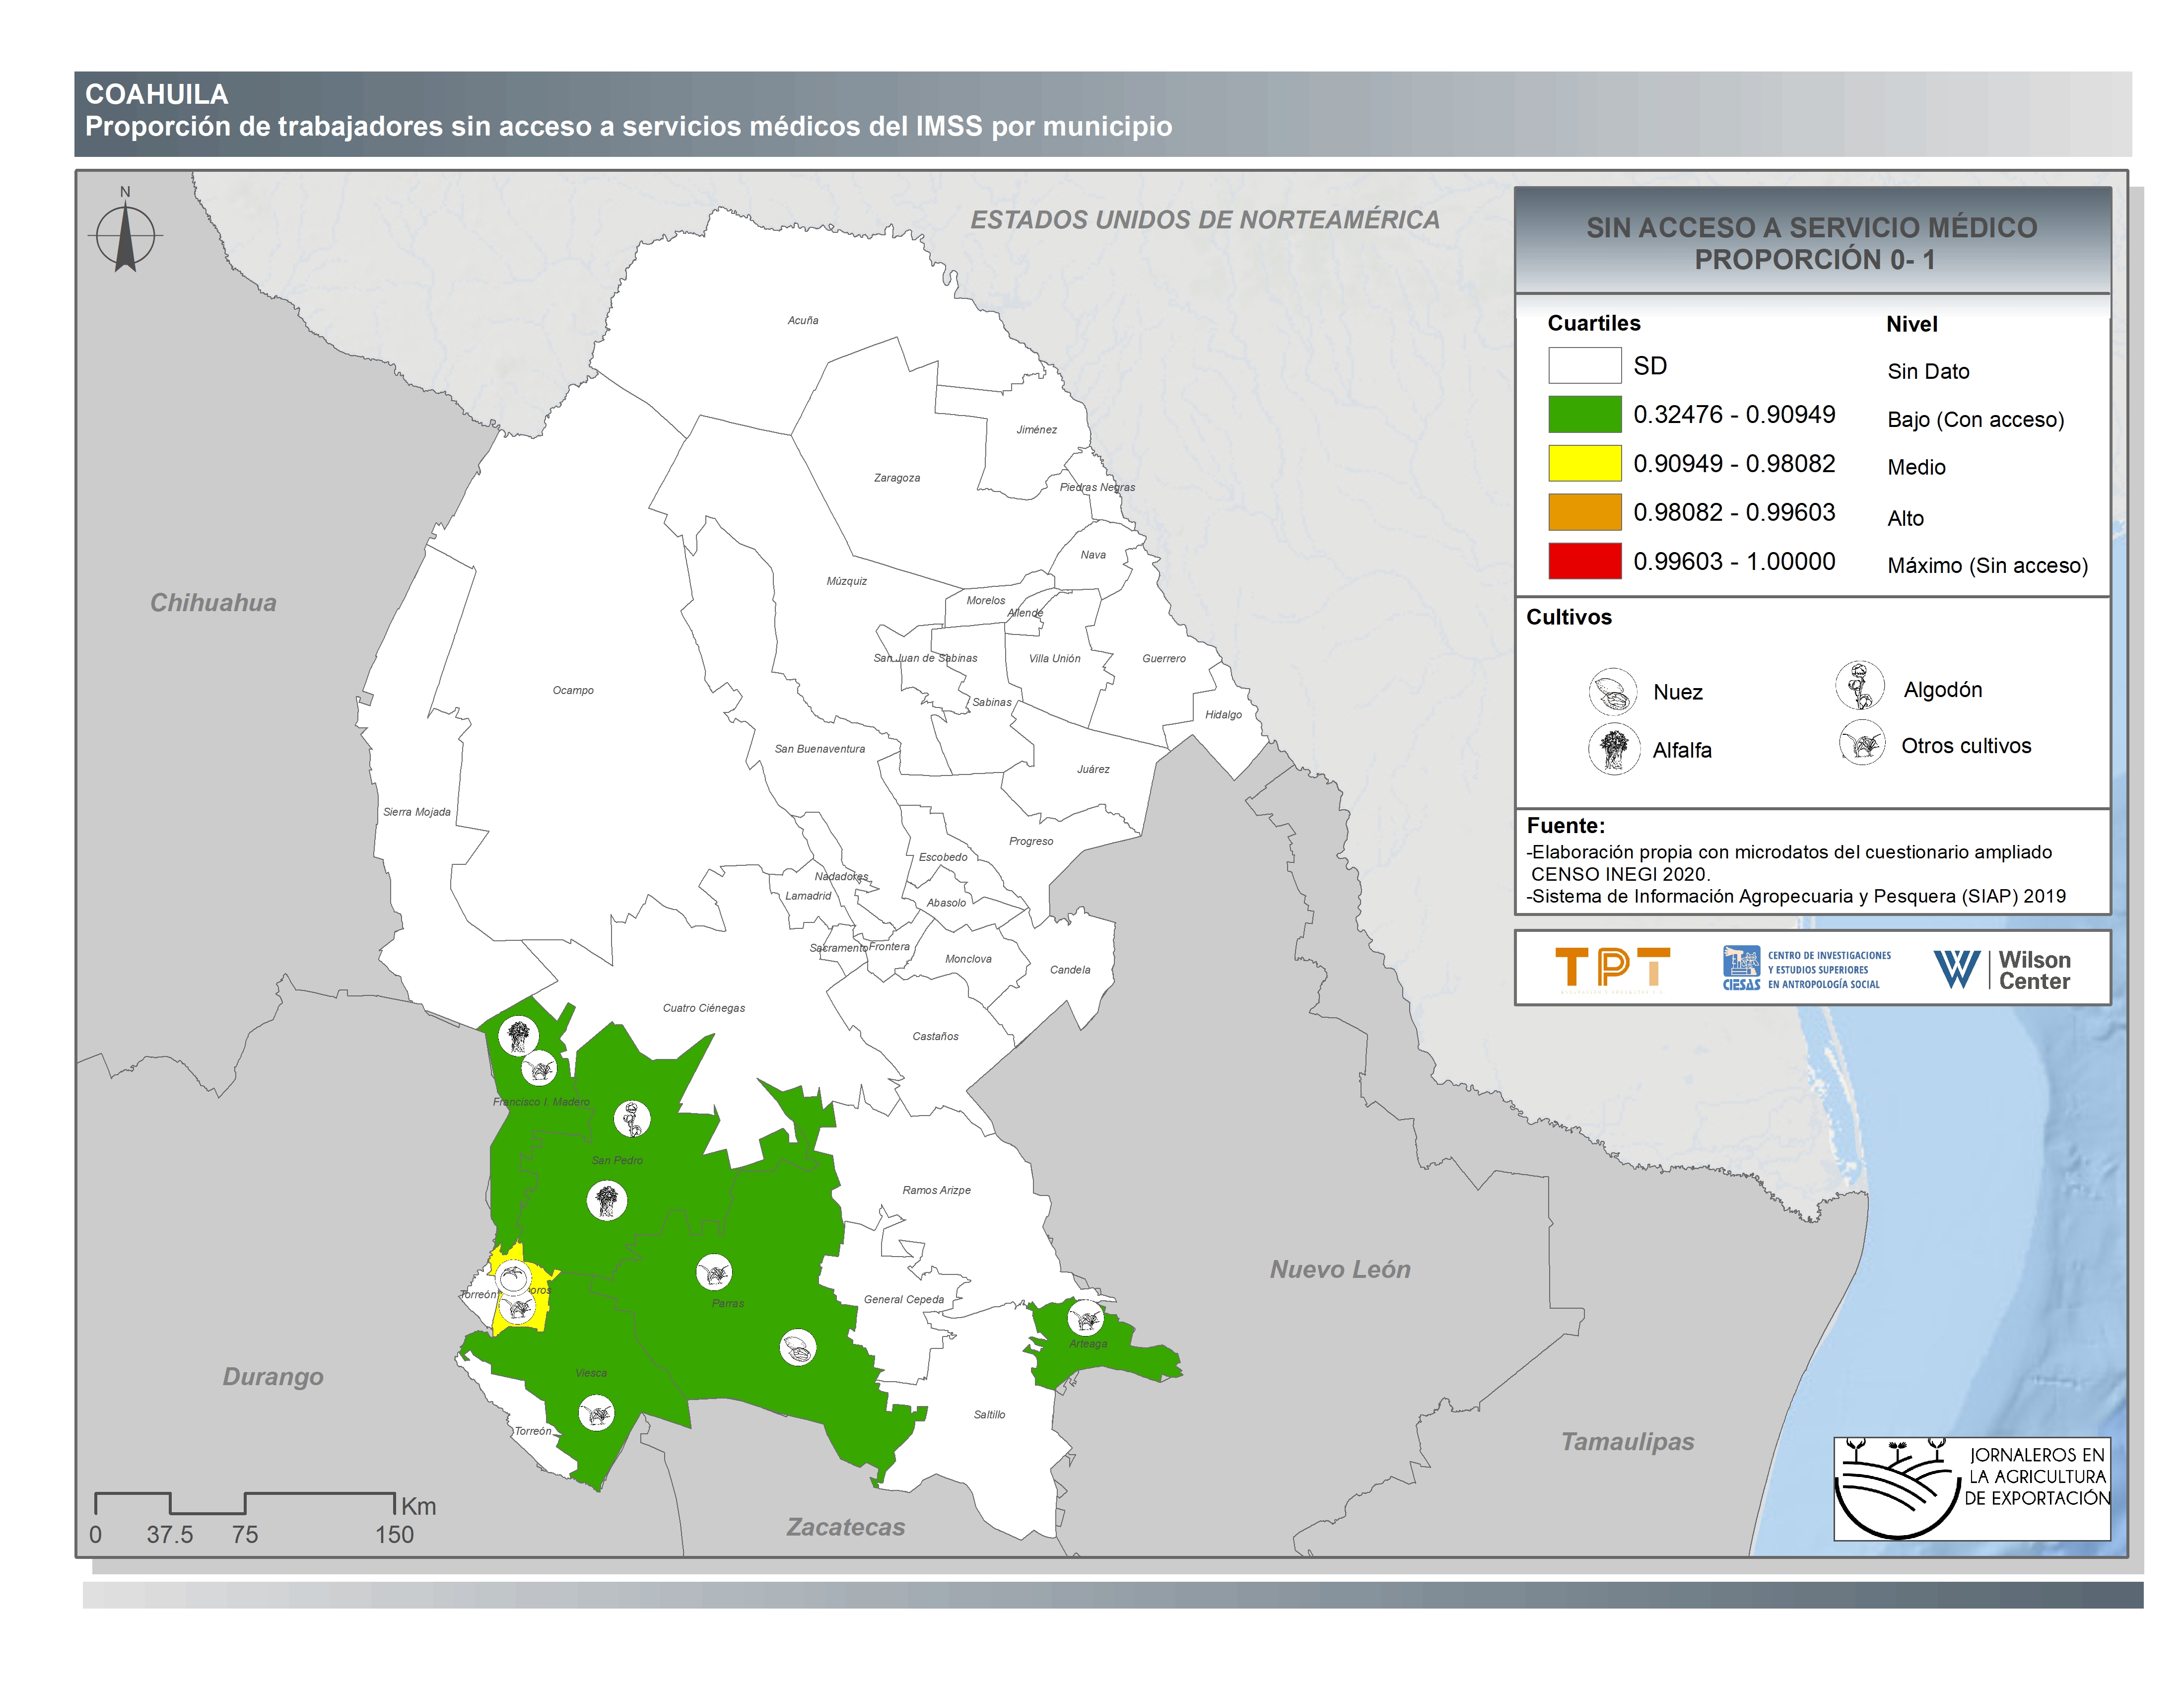This screenshot has height=1688, width=2184.
Task: Click the Nuez icon in legend
Action: tap(1612, 691)
